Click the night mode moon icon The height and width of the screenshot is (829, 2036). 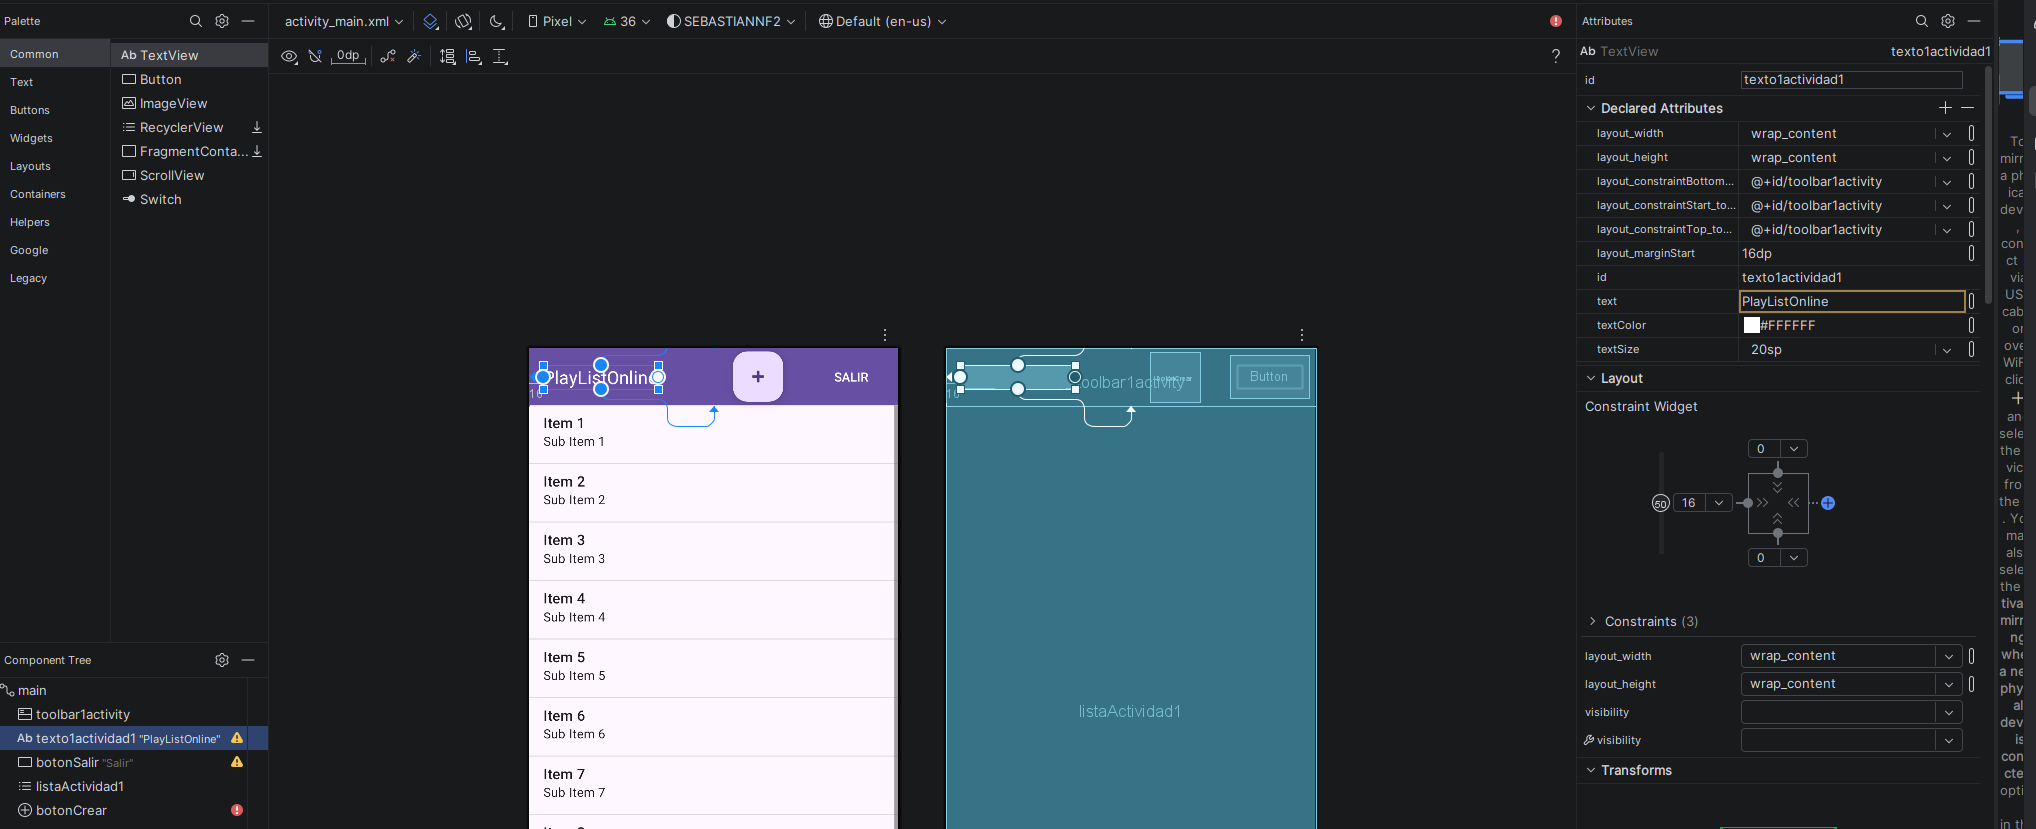tap(497, 21)
